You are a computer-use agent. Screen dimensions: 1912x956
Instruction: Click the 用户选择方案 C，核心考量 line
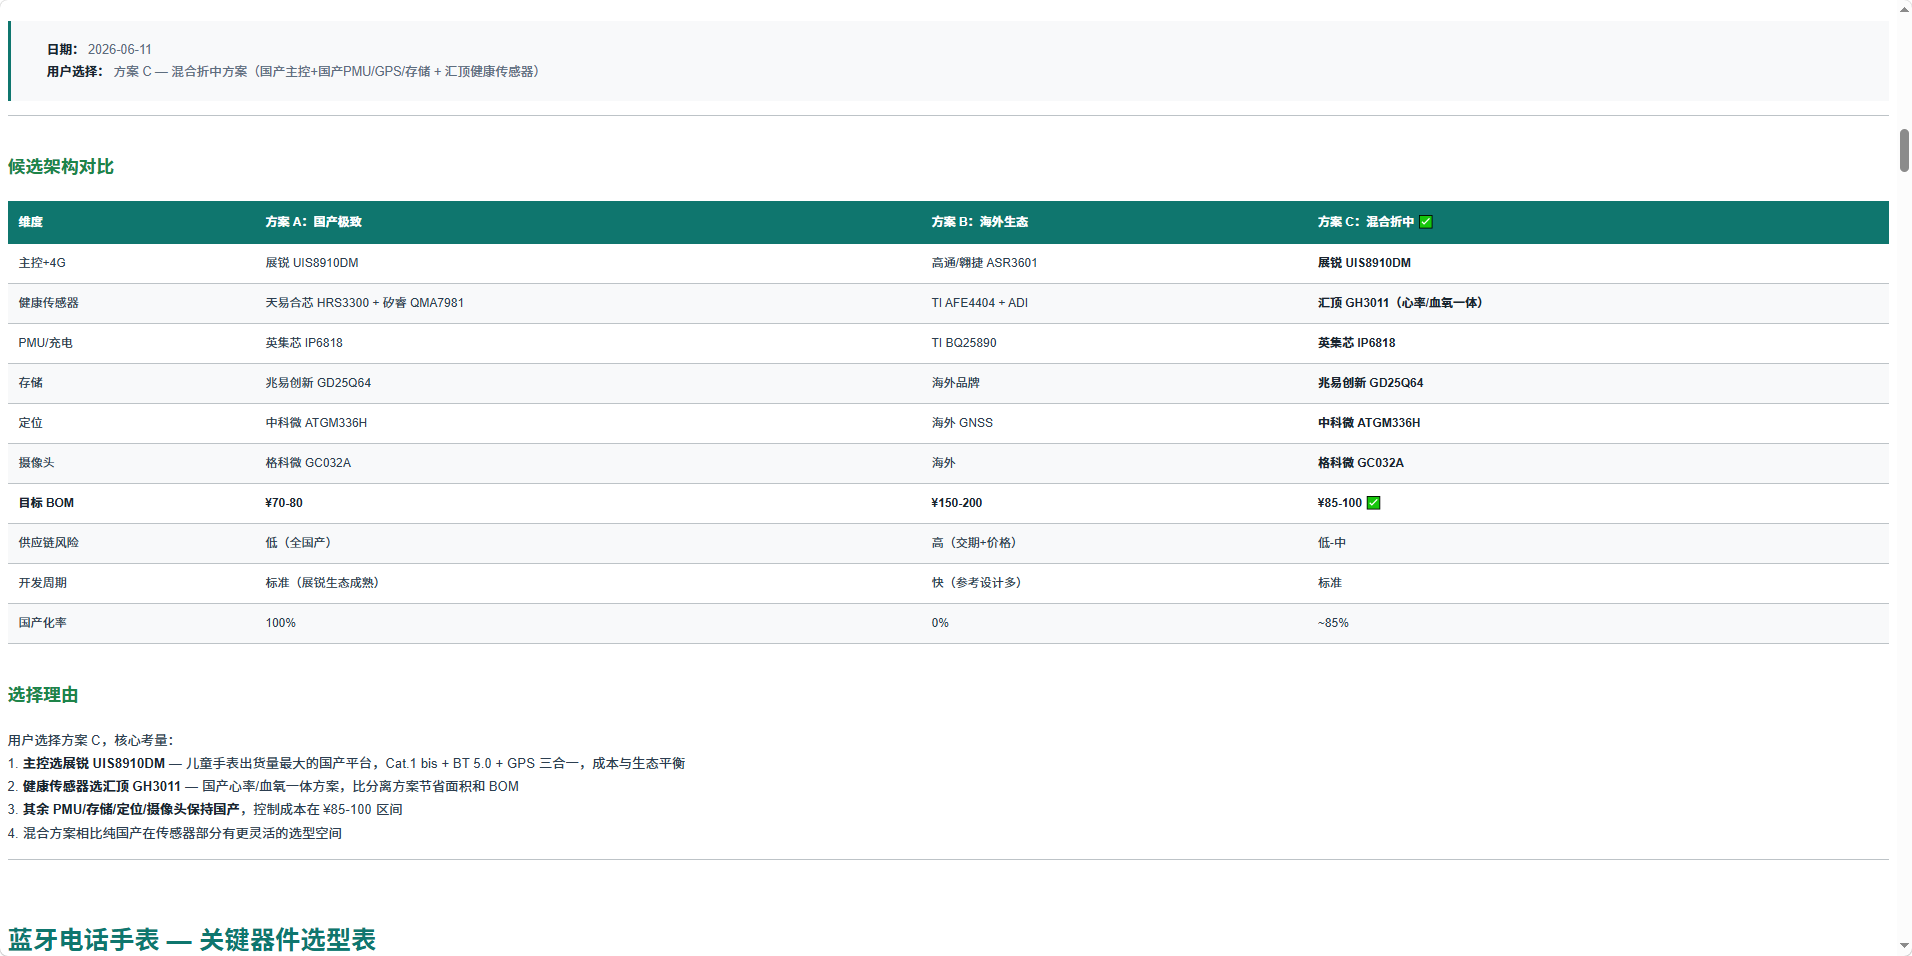[x=91, y=740]
